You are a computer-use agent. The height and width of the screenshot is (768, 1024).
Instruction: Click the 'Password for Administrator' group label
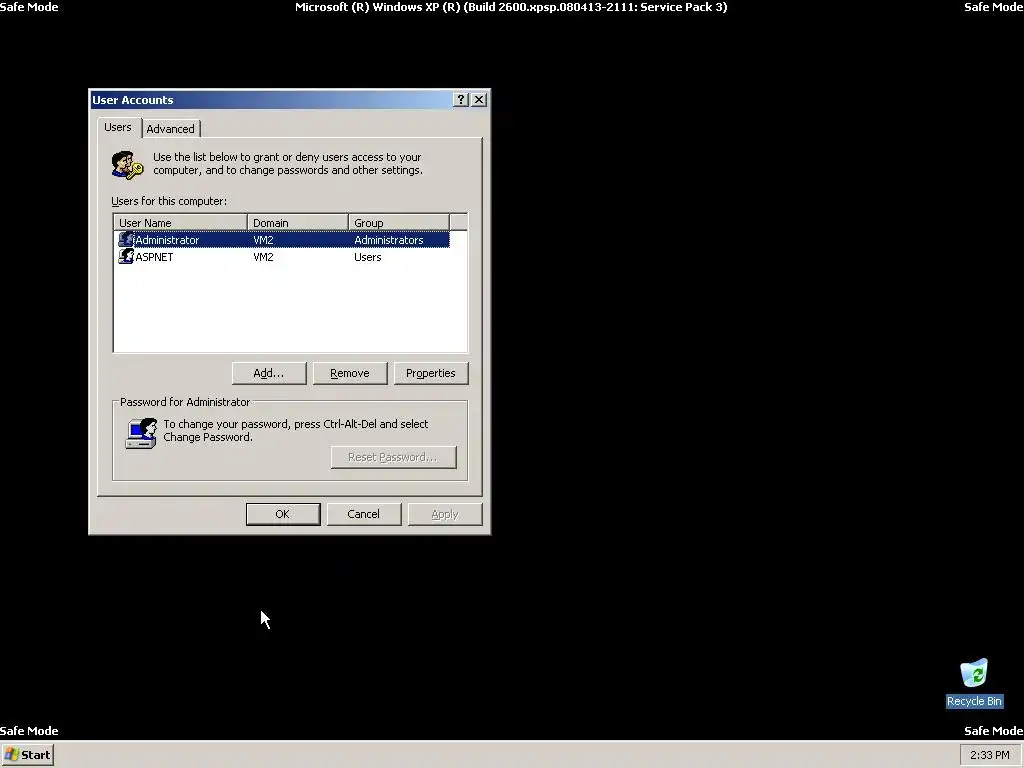pos(185,402)
